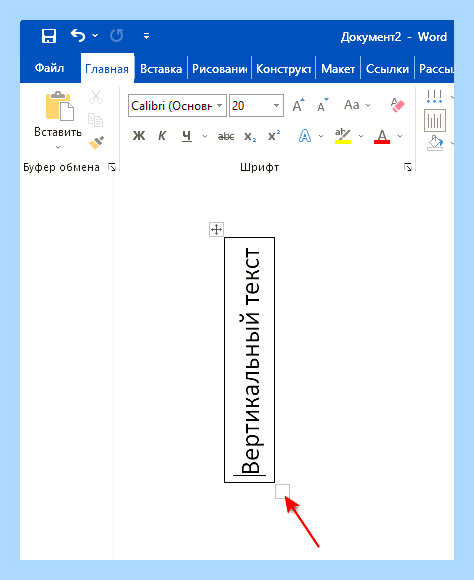The image size is (474, 580).
Task: Open highlight color dropdown arrow
Action: [x=361, y=136]
